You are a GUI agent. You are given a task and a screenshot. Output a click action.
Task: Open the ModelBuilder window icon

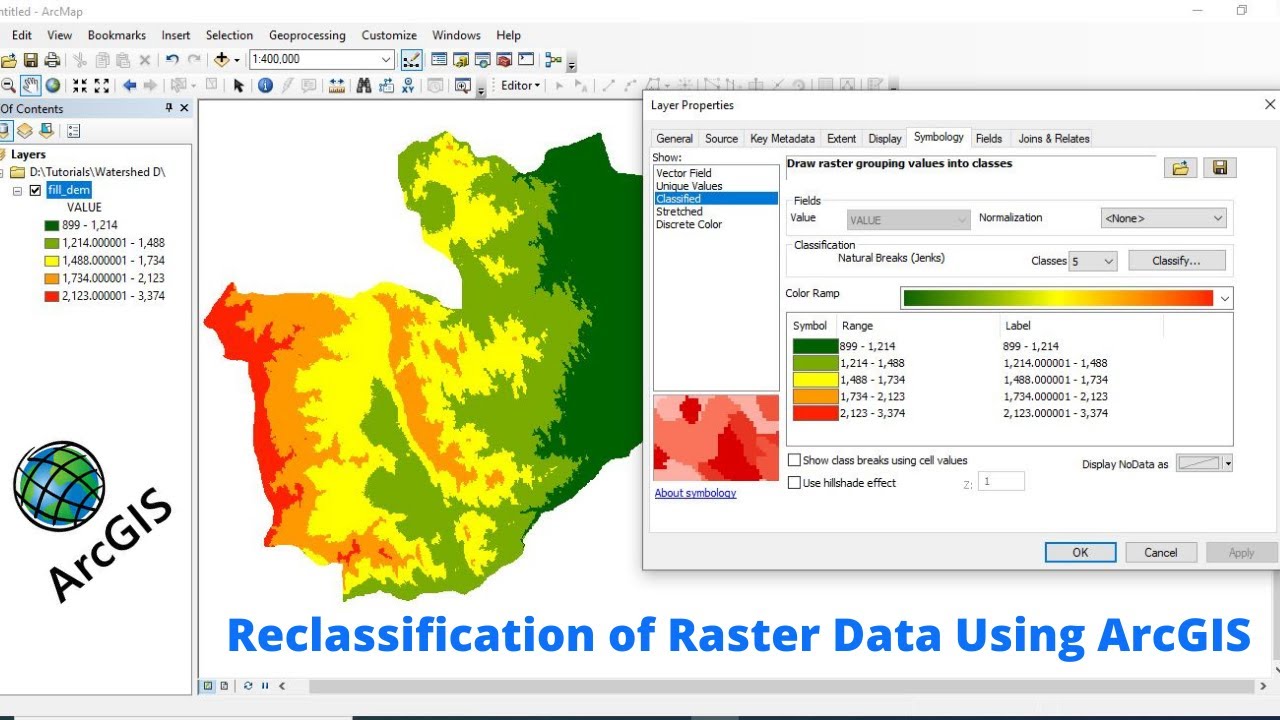point(553,60)
